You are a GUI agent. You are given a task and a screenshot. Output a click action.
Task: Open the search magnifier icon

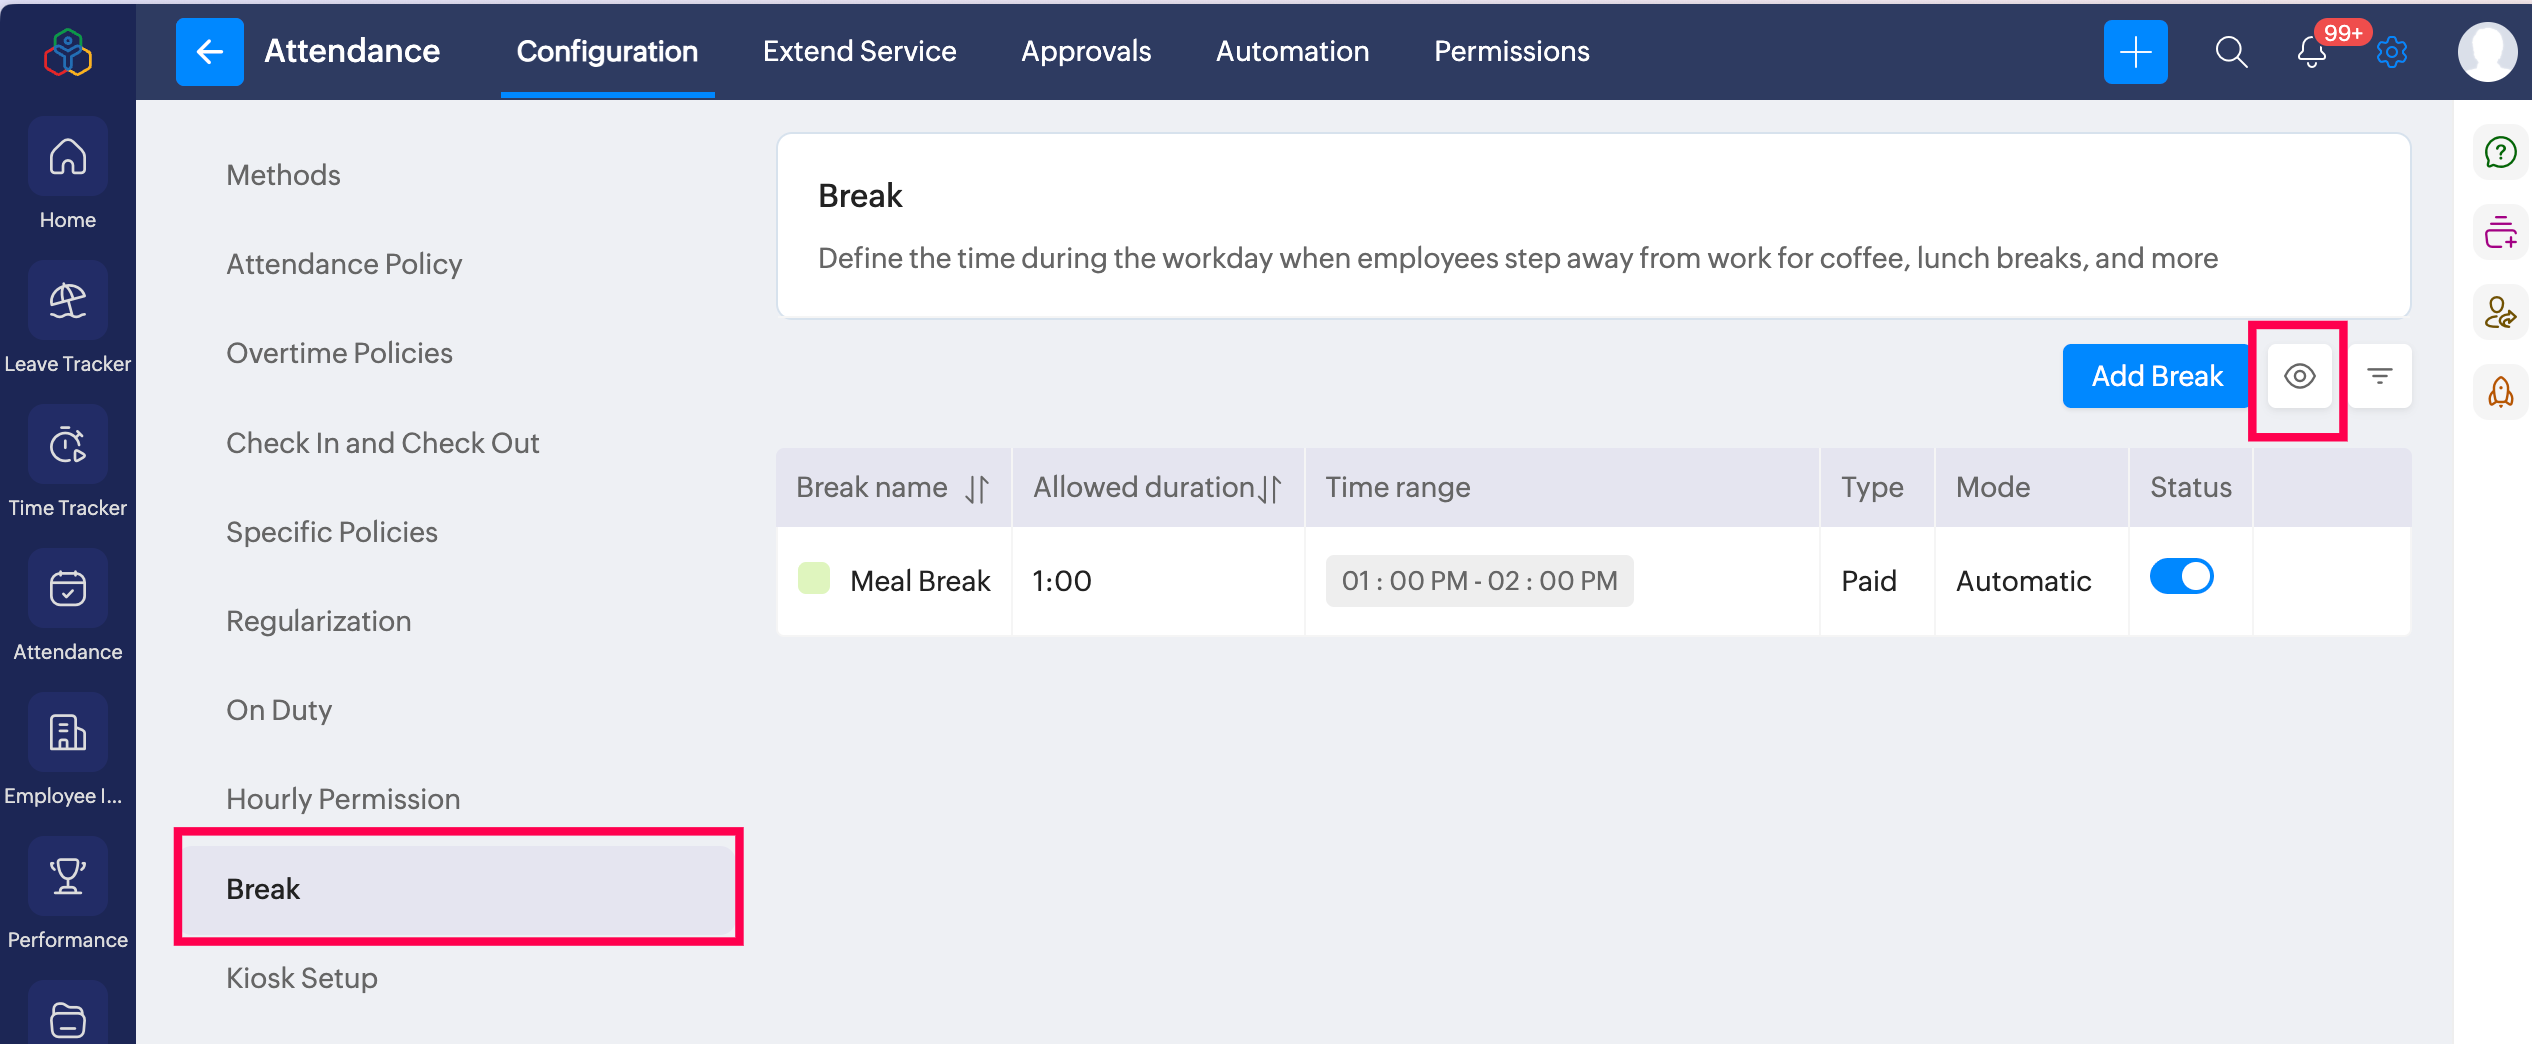click(2230, 52)
